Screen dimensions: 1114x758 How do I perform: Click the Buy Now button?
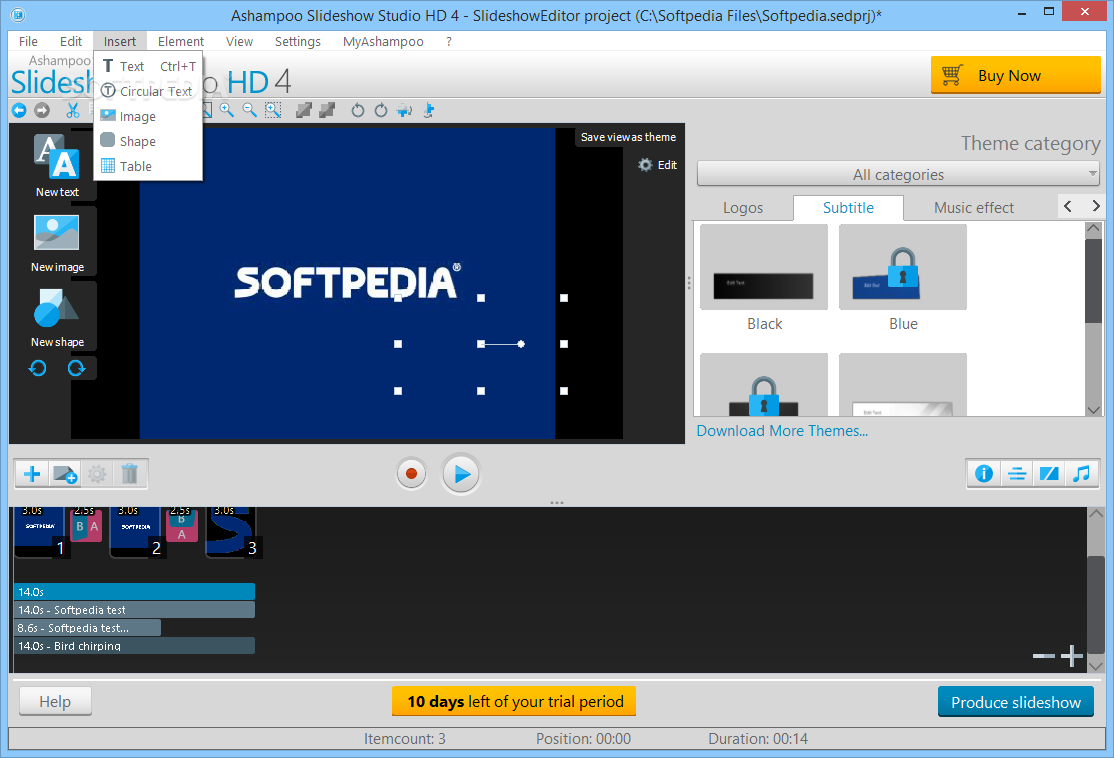tap(1016, 75)
